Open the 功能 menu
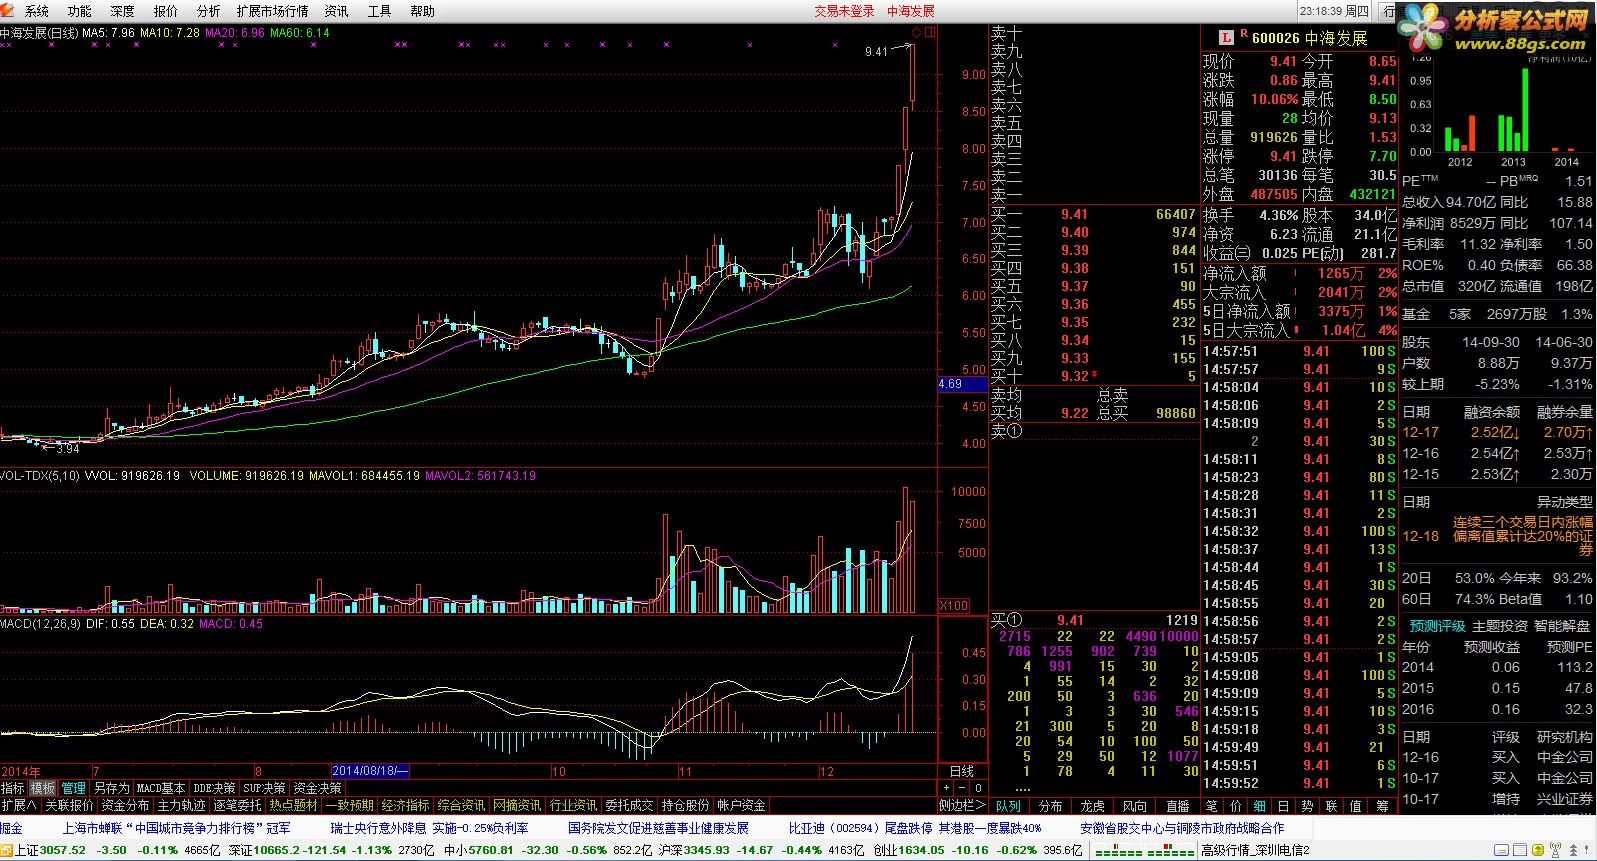Screen dimensions: 1597x861 79,11
